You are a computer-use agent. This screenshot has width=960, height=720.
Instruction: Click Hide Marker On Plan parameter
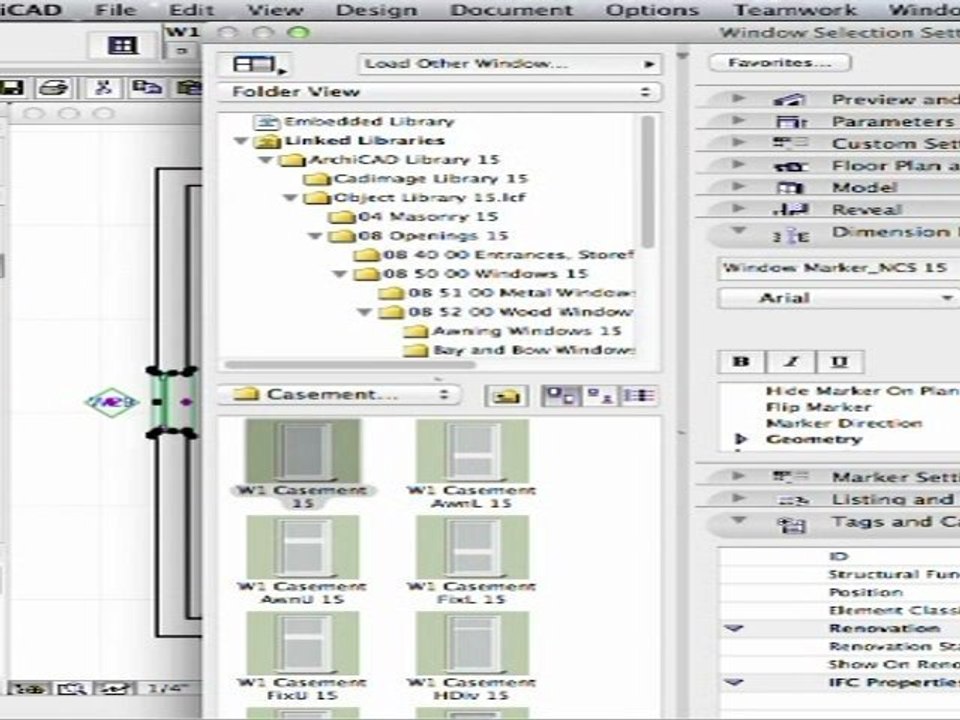[863, 391]
